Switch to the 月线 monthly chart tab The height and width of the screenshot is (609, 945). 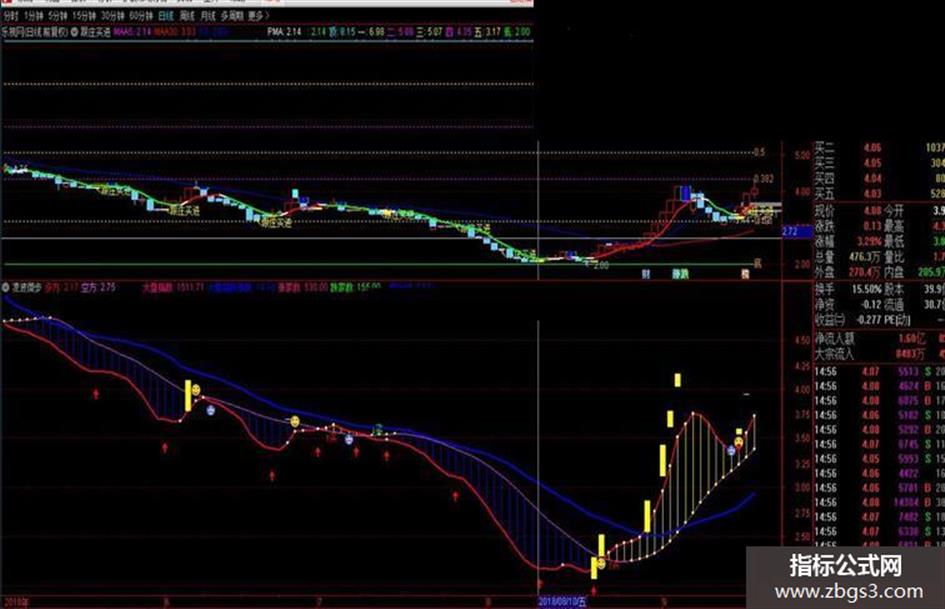[208, 16]
